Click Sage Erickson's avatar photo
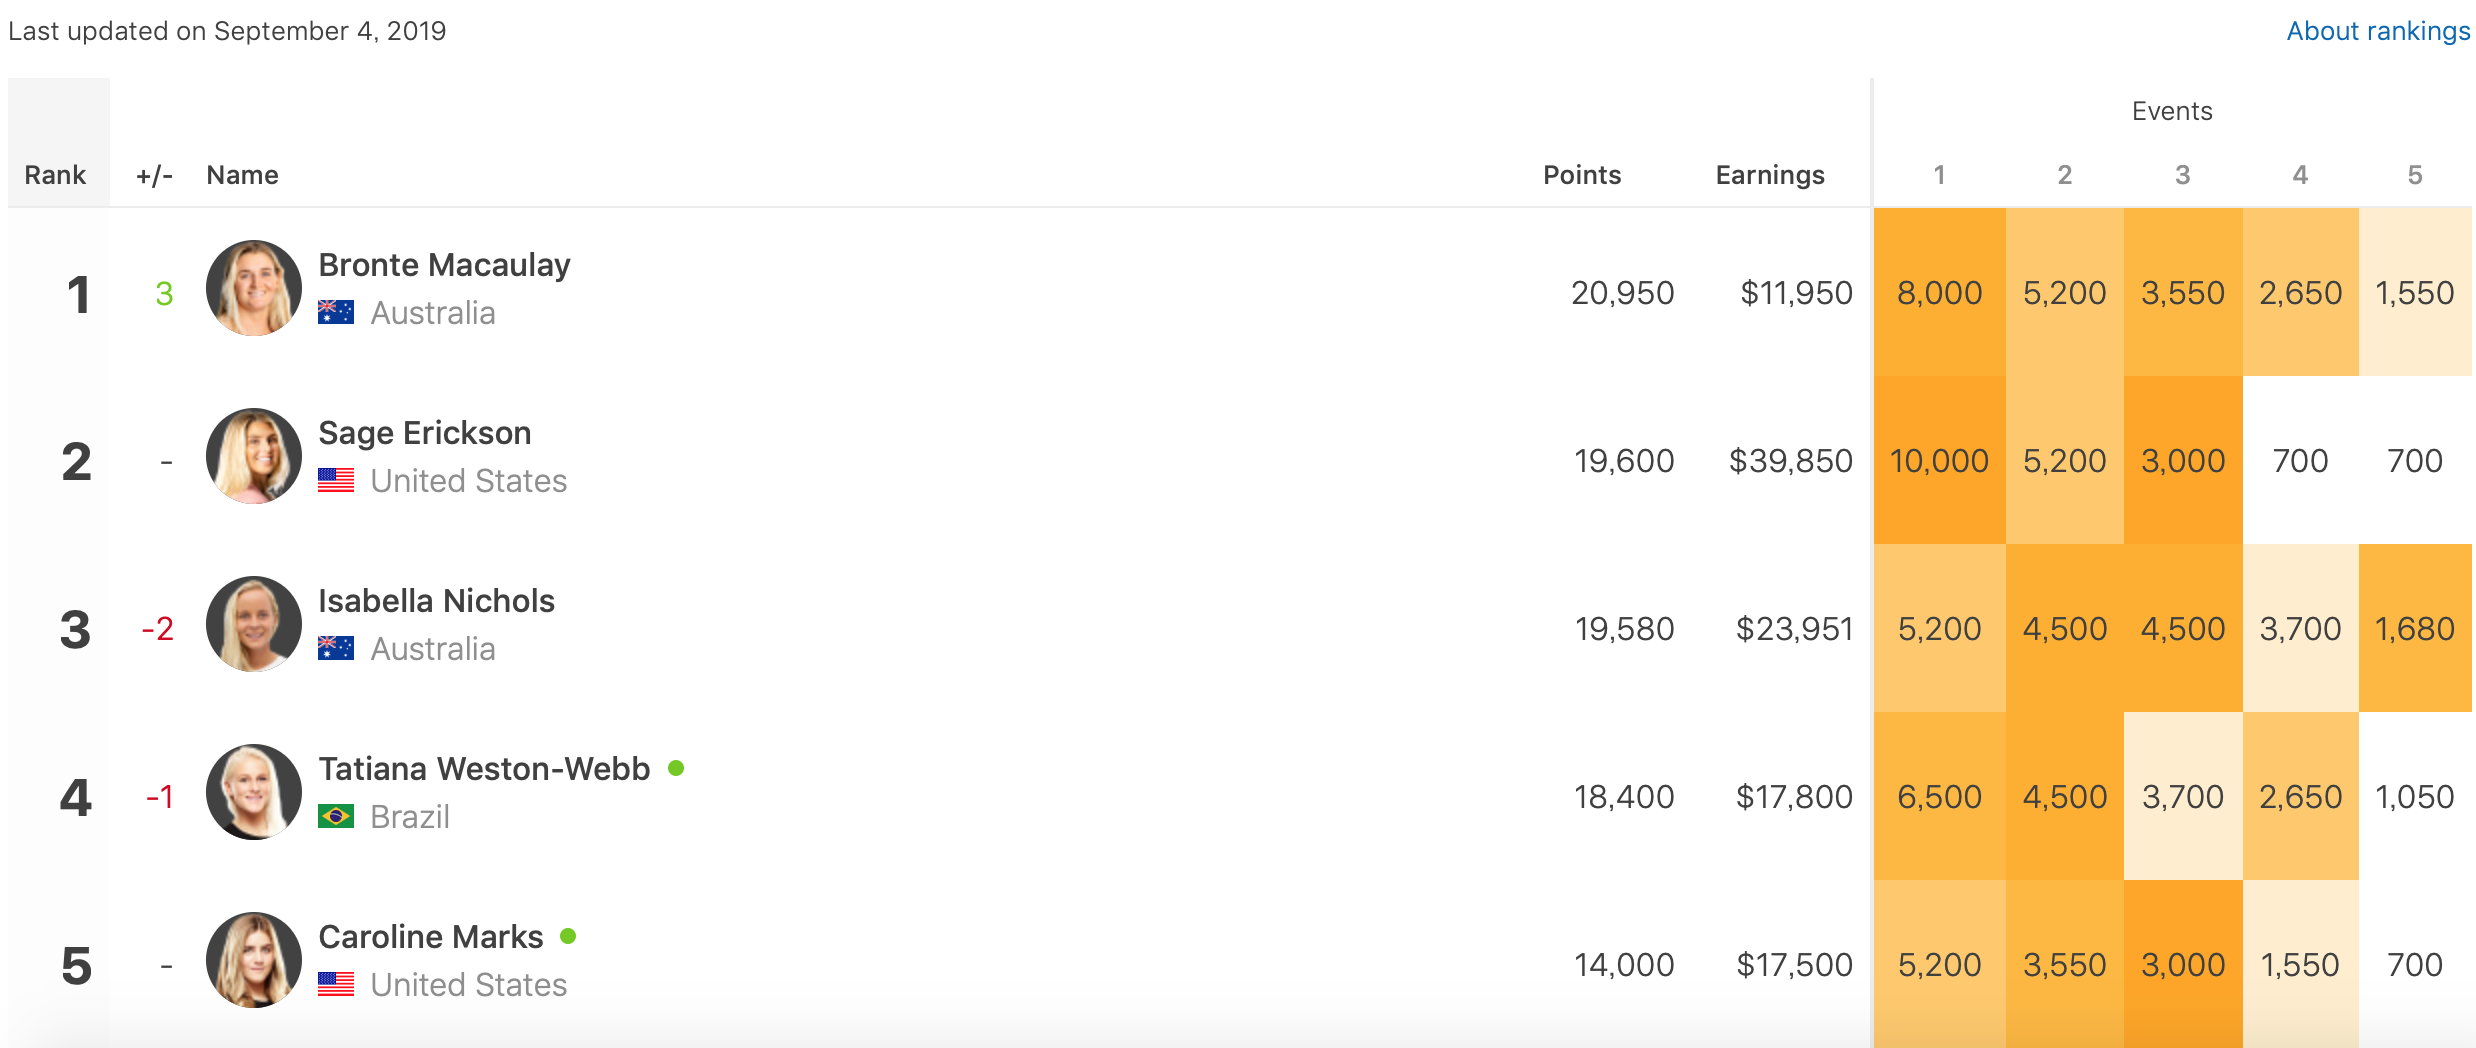This screenshot has height=1048, width=2476. point(254,456)
